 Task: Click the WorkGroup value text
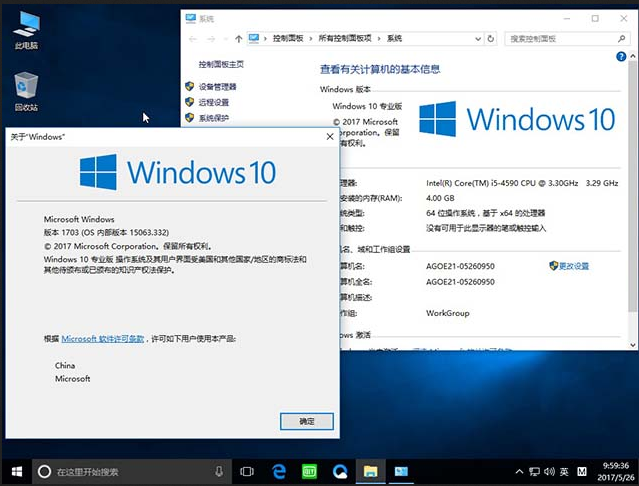tap(447, 313)
